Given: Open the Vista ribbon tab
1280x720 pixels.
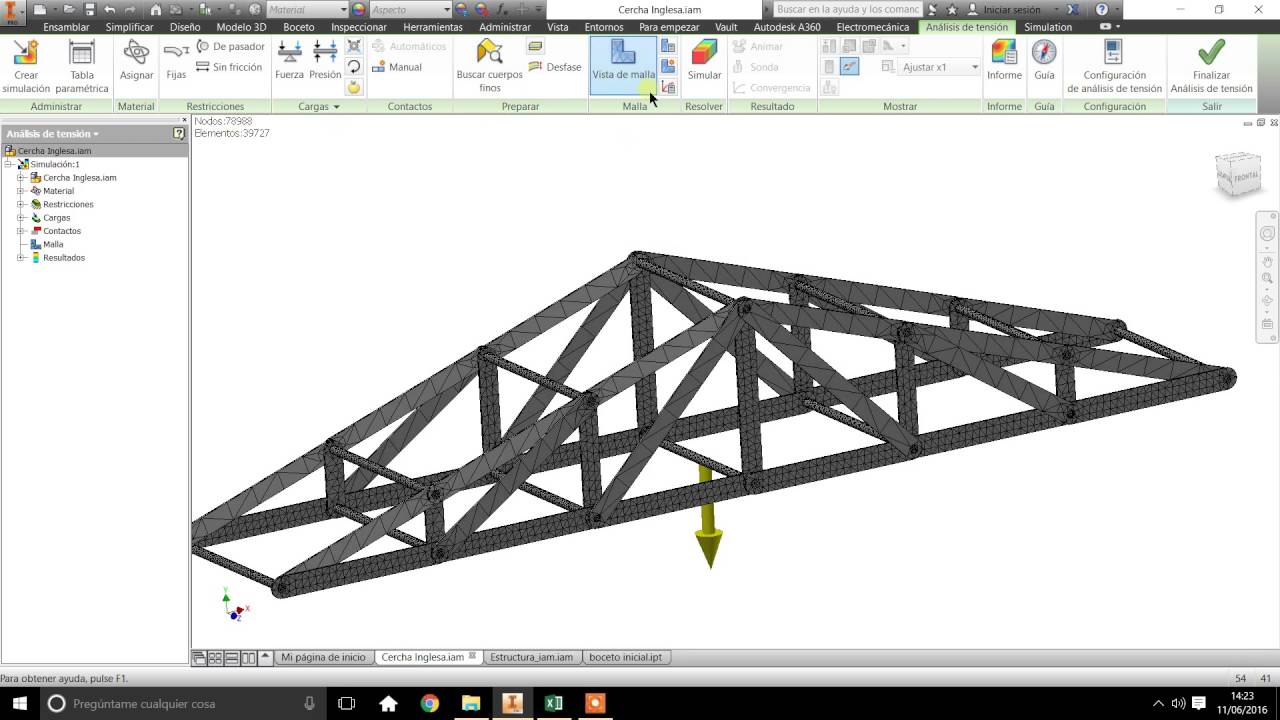Looking at the screenshot, I should (x=557, y=27).
